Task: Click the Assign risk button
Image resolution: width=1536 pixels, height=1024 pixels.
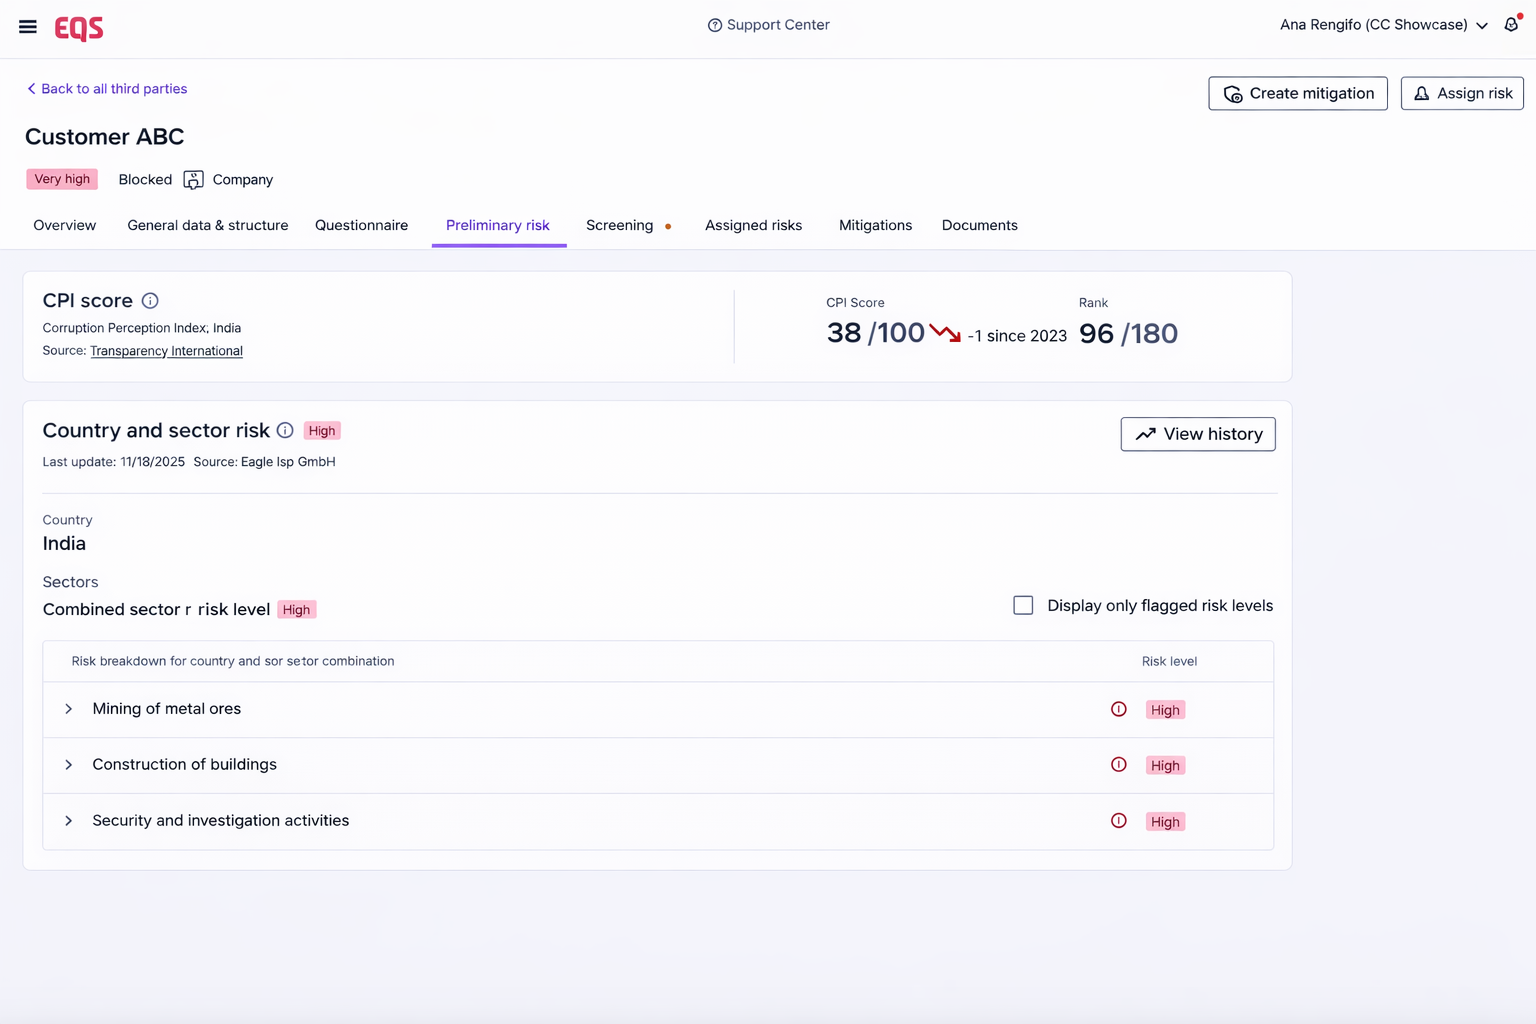Action: (1461, 94)
